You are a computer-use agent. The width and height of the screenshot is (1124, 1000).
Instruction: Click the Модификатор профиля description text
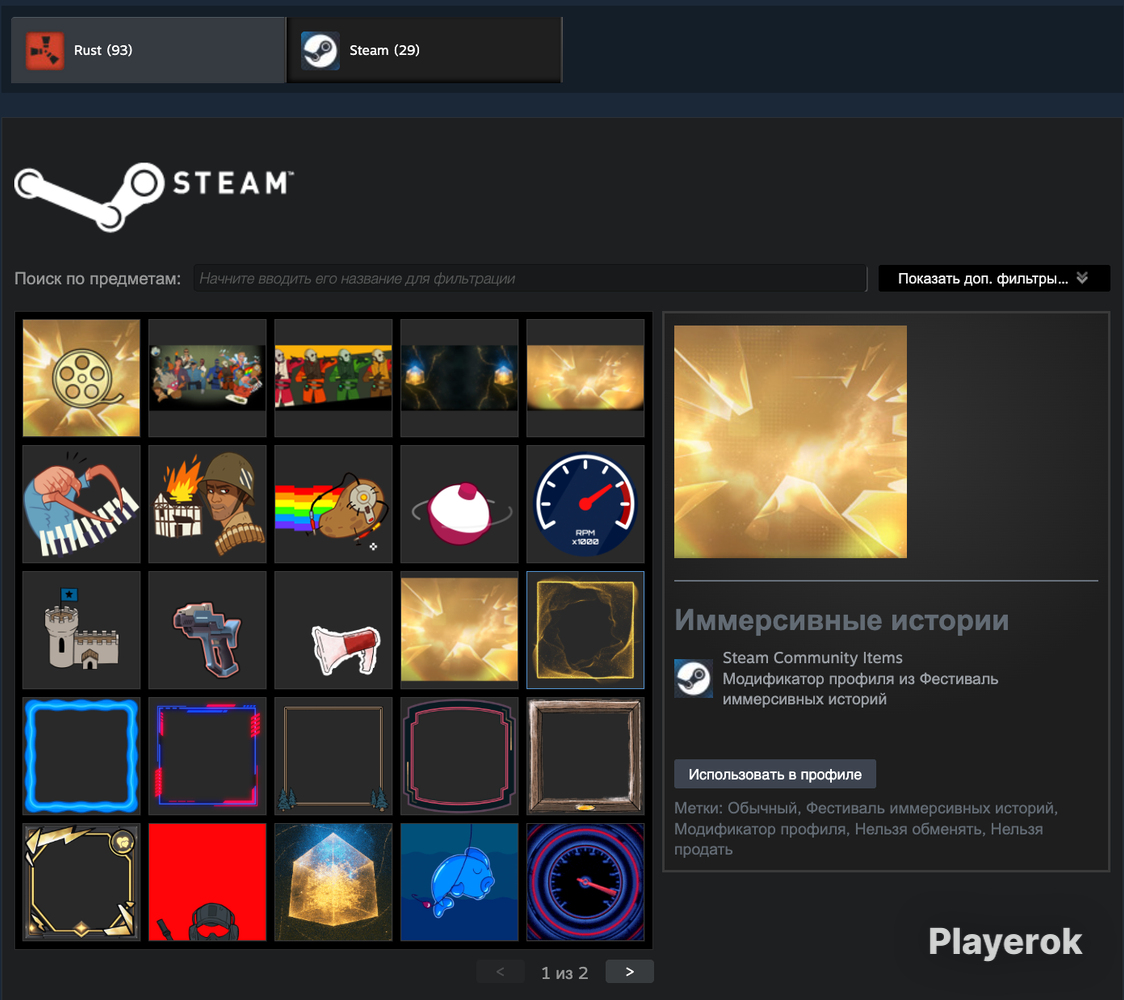(860, 689)
